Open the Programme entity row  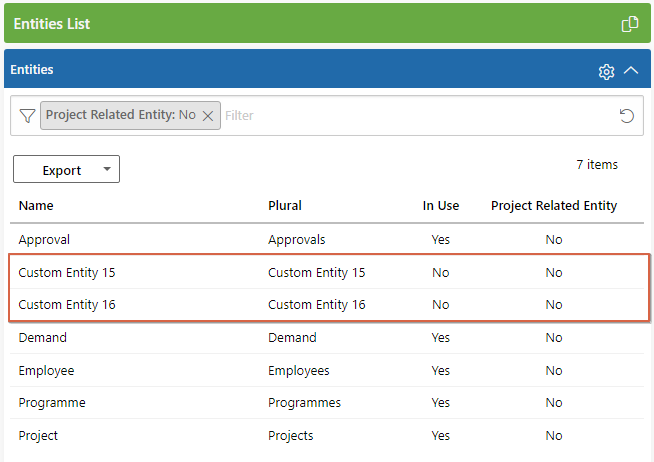pos(327,403)
